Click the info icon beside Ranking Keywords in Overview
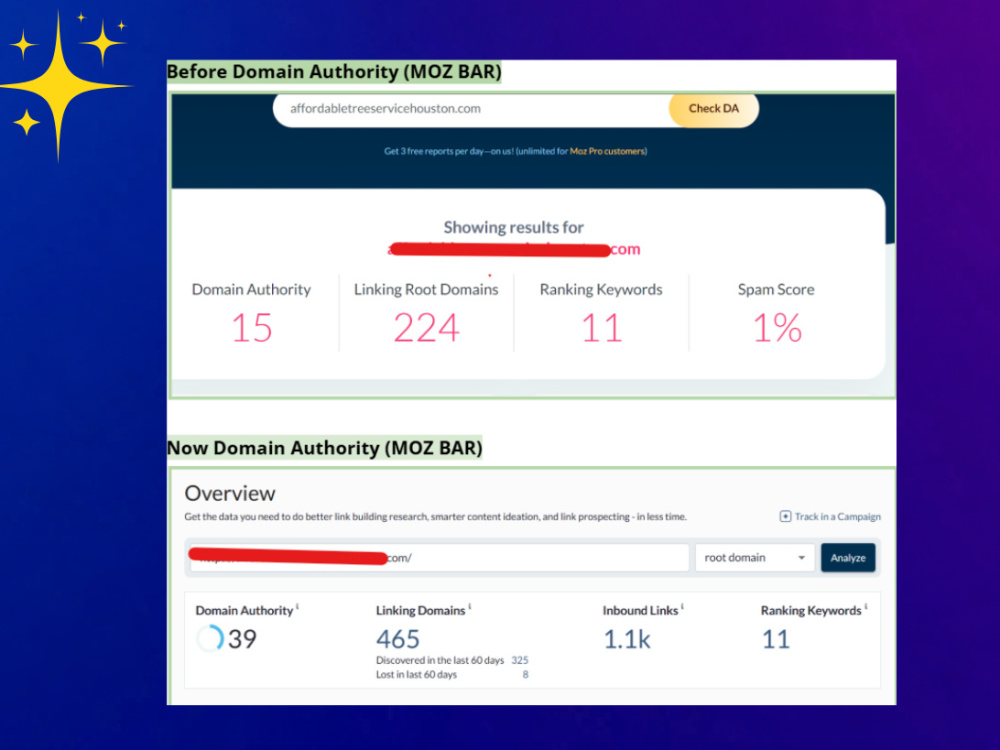This screenshot has width=1000, height=750. click(866, 607)
